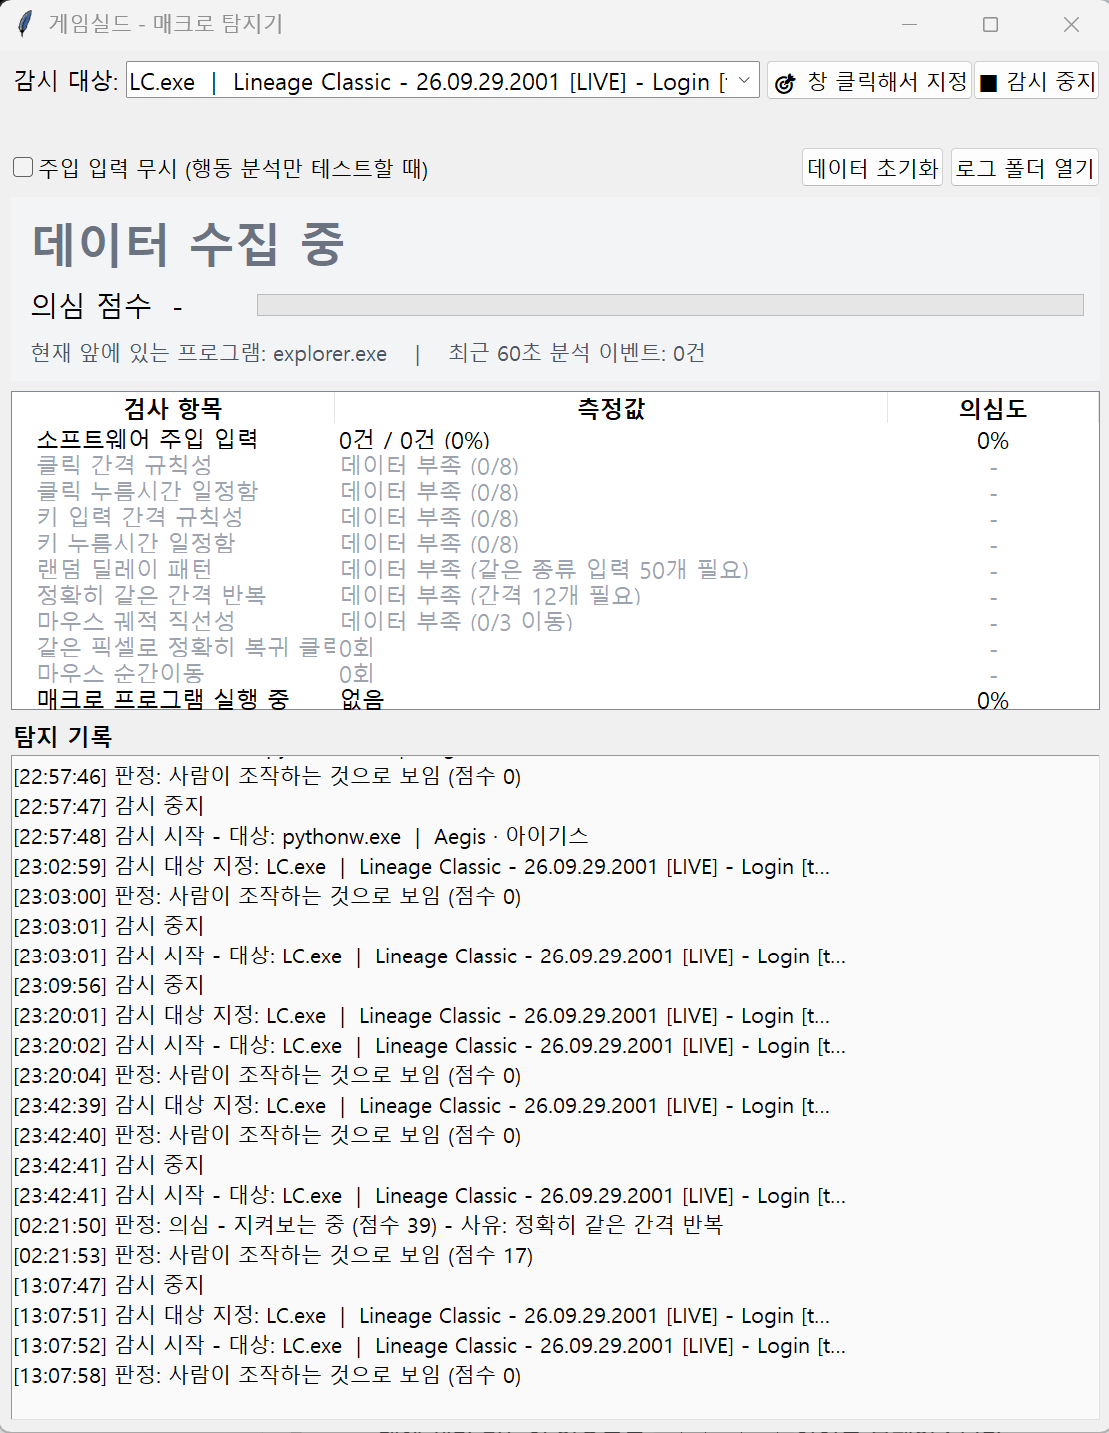The image size is (1109, 1433).
Task: Click the 데이터 수집 중 status heading
Action: (x=188, y=244)
